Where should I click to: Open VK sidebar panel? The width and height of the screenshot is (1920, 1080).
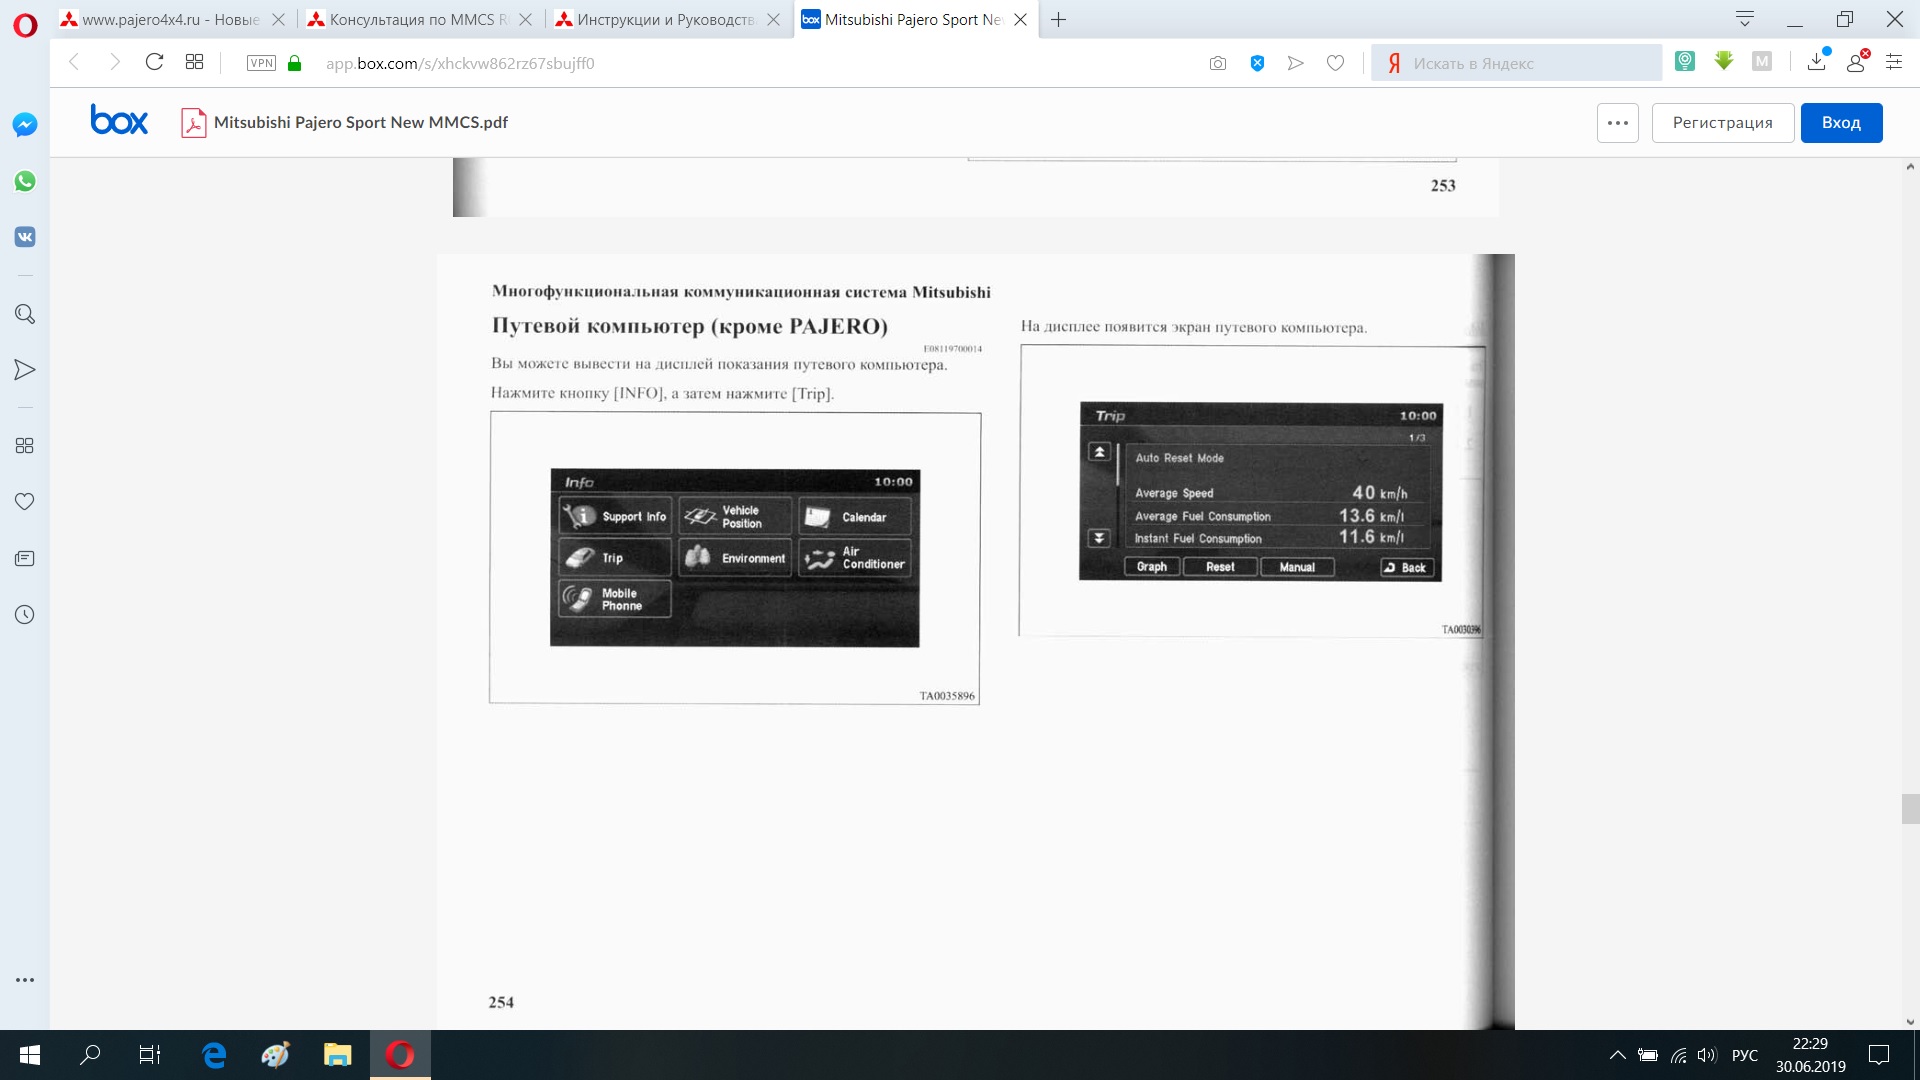pos(25,237)
